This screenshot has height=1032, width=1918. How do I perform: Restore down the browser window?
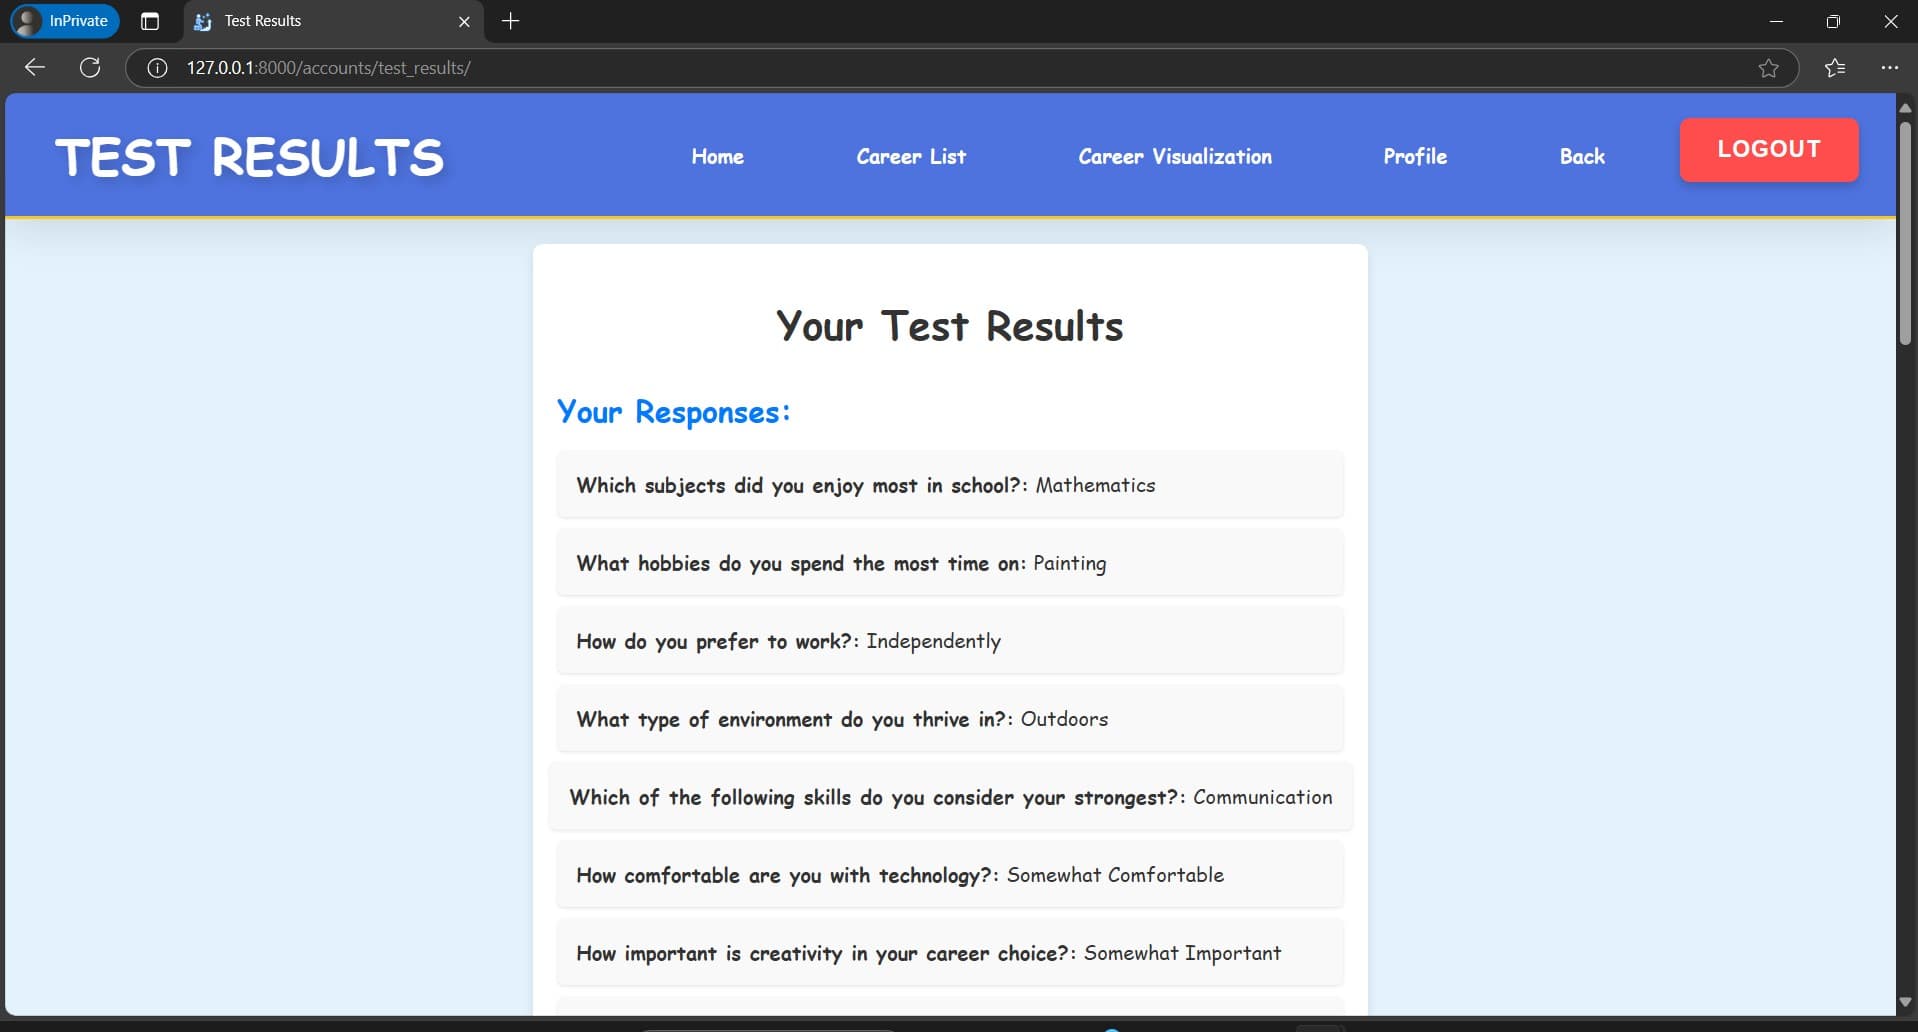coord(1833,21)
